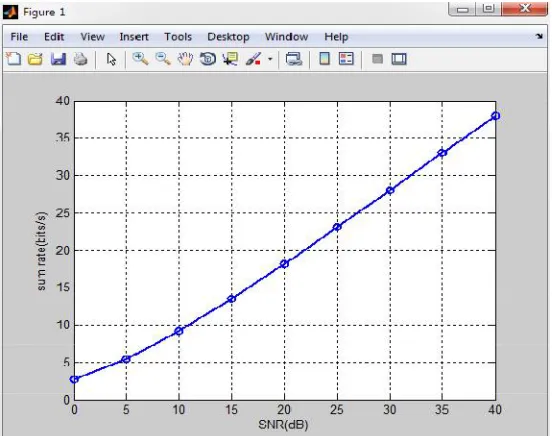Click the data marker at SNR 25

pyautogui.click(x=337, y=227)
